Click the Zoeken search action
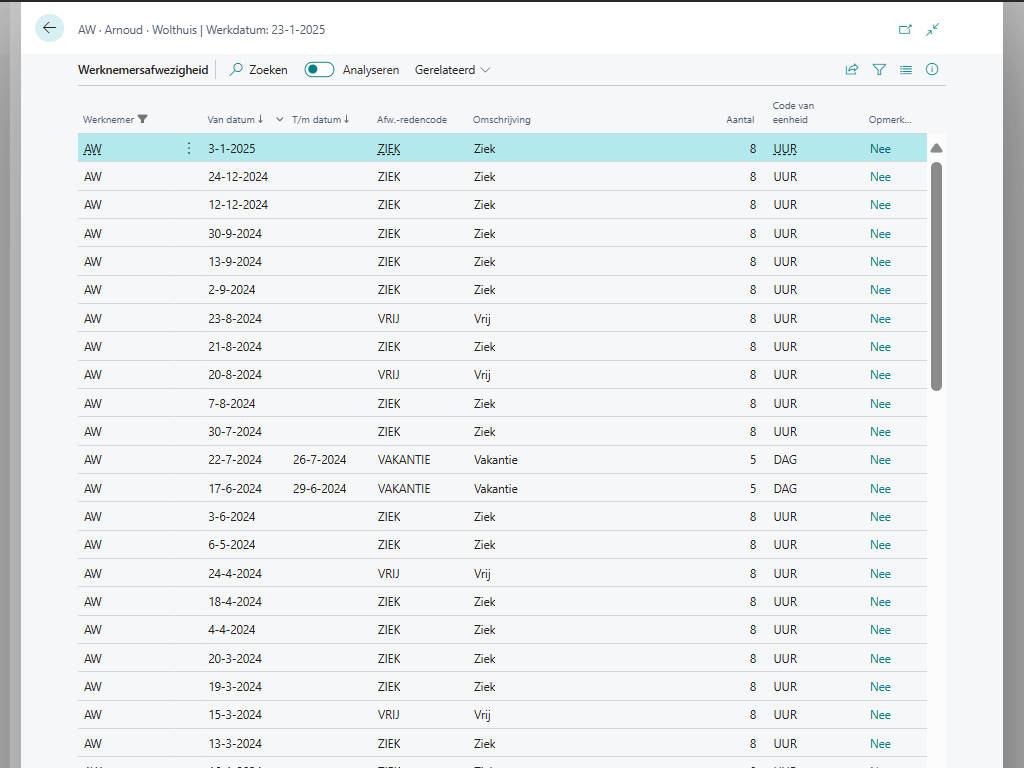 click(x=258, y=70)
